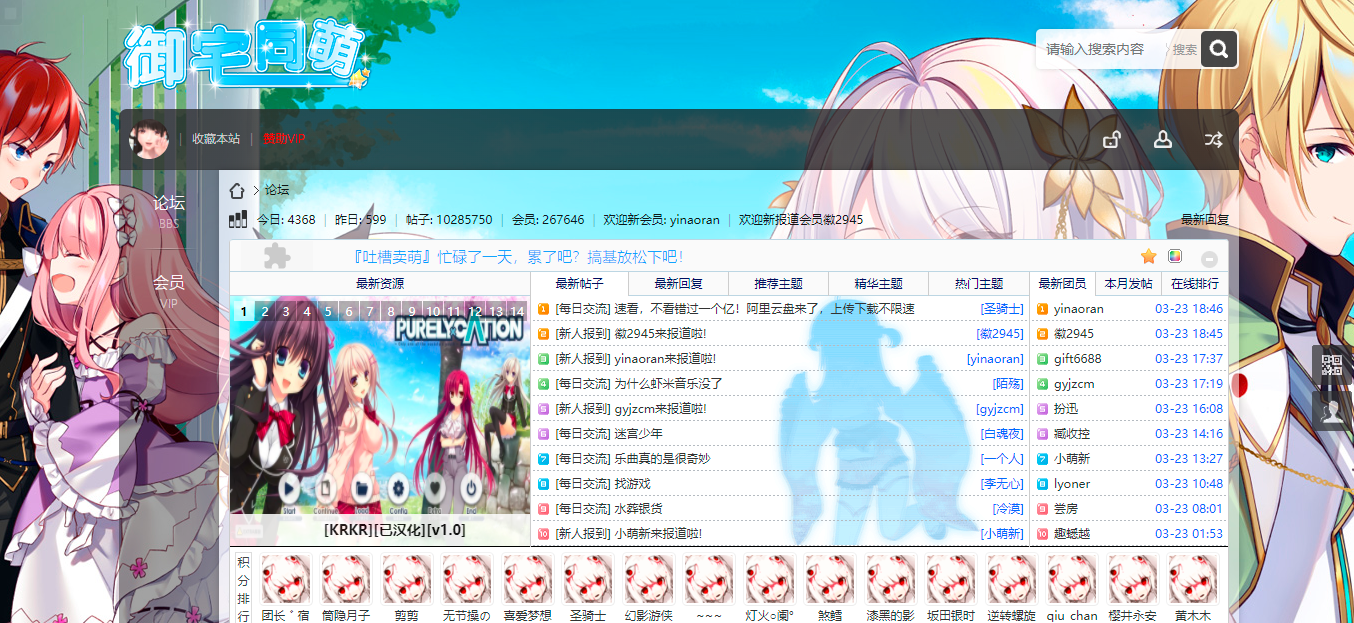Open avatar of user 坂田银时
This screenshot has height=623, width=1354.
point(952,580)
